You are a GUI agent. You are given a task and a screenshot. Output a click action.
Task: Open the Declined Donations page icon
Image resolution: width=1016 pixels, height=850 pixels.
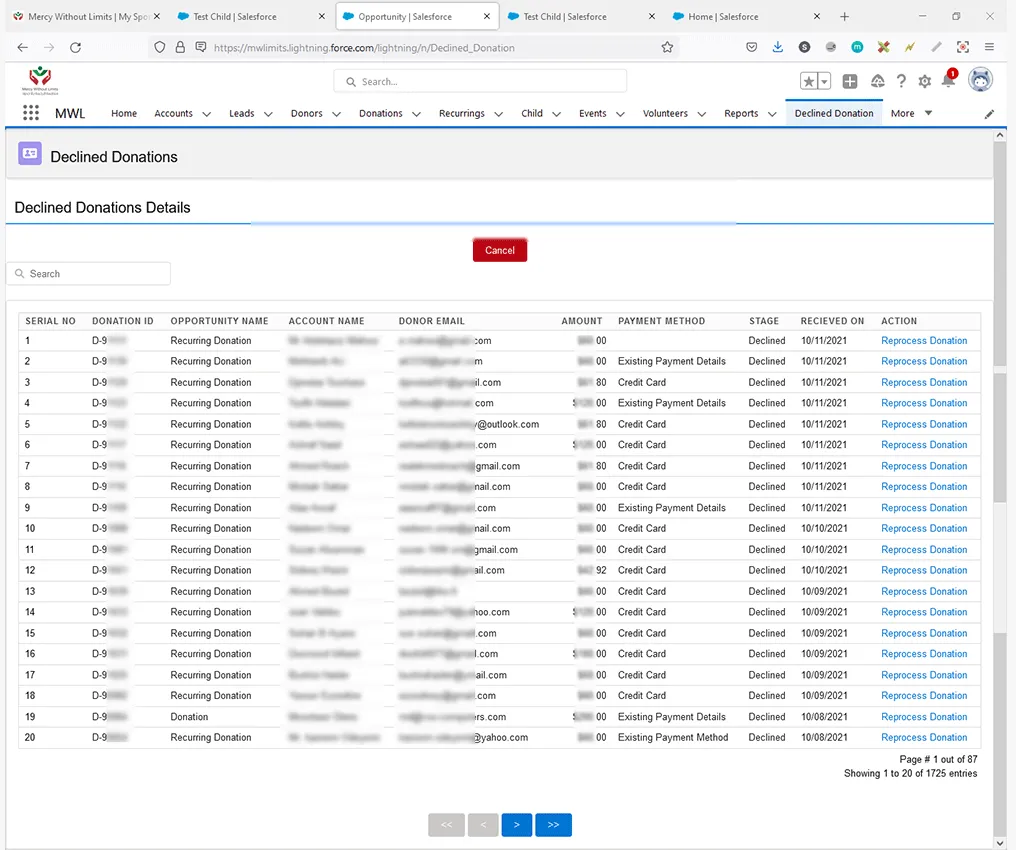click(30, 154)
